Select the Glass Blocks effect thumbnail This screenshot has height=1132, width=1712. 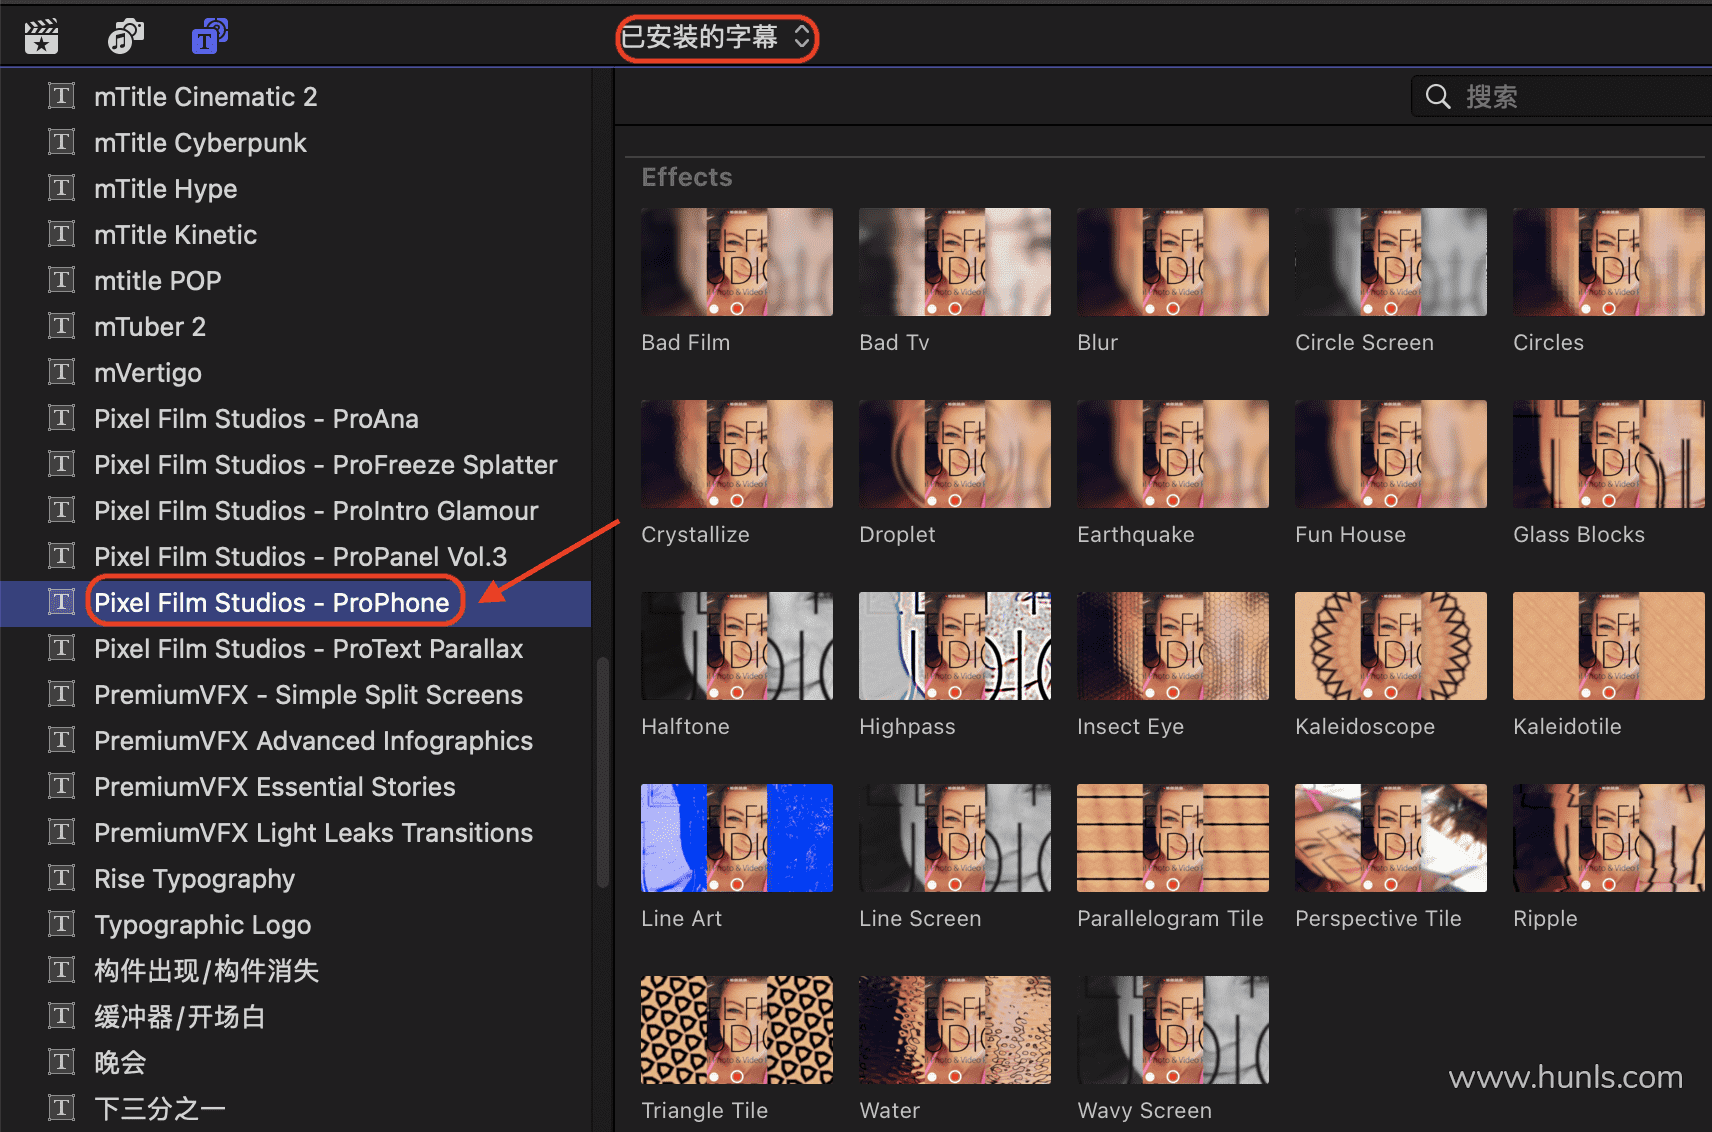[1609, 454]
